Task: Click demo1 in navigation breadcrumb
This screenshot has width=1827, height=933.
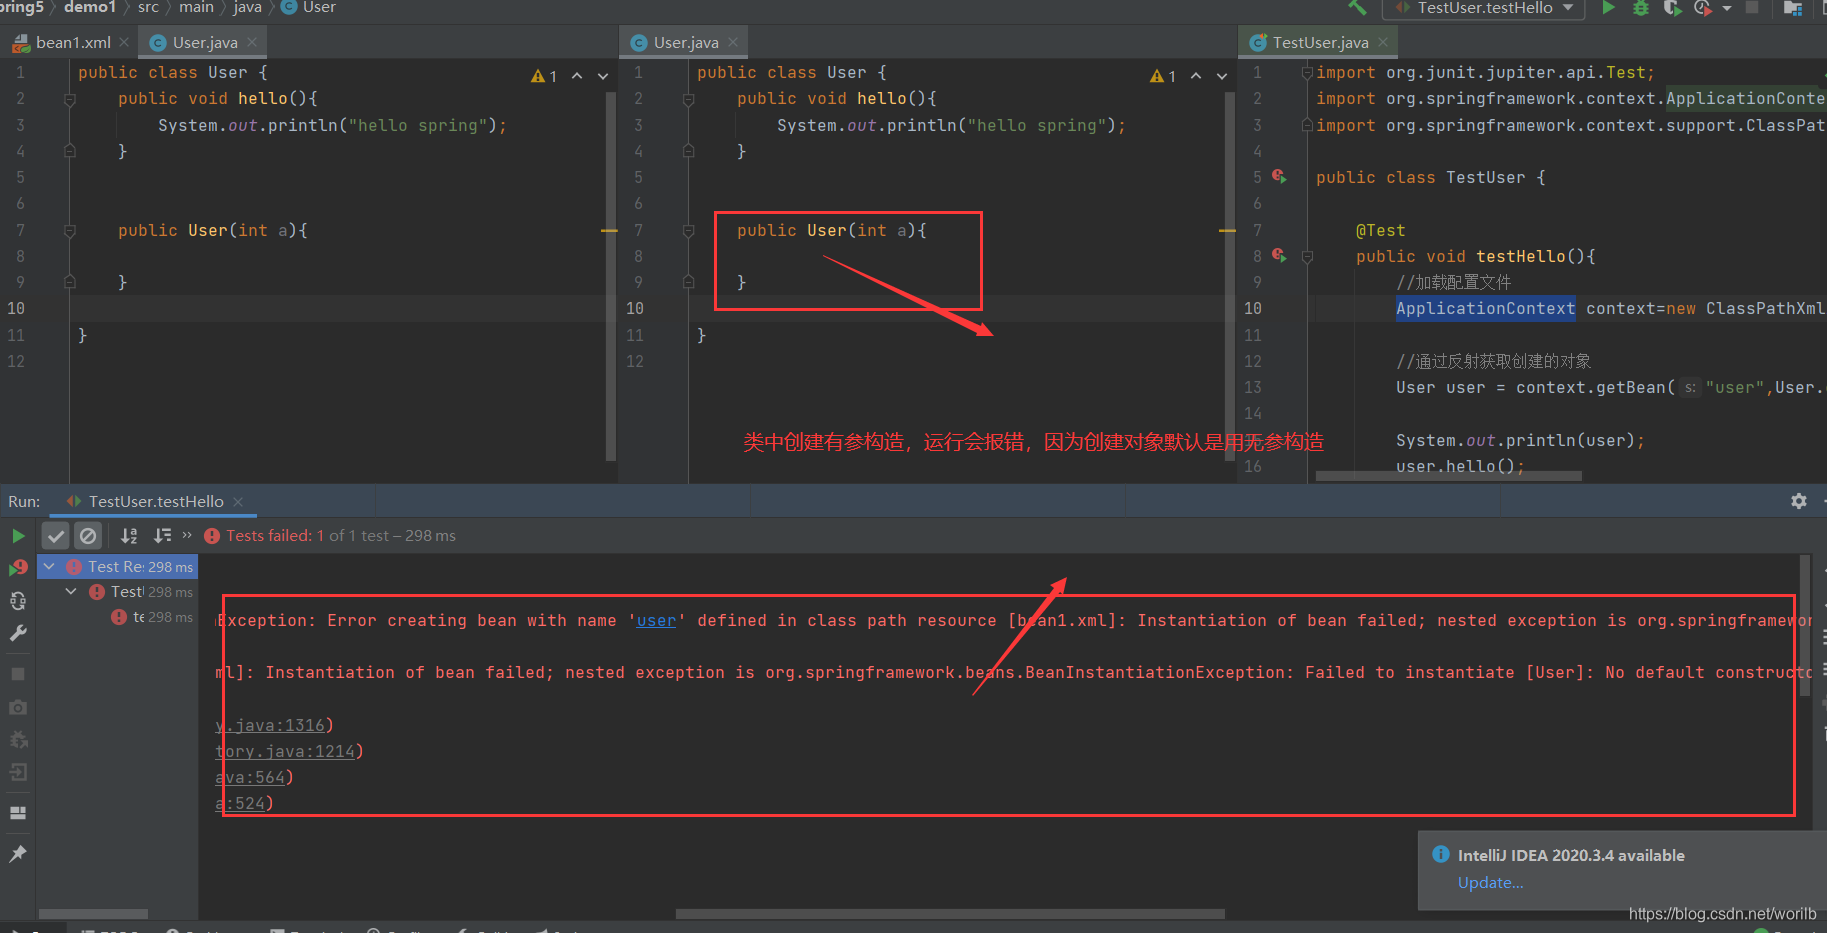Action: pyautogui.click(x=90, y=7)
